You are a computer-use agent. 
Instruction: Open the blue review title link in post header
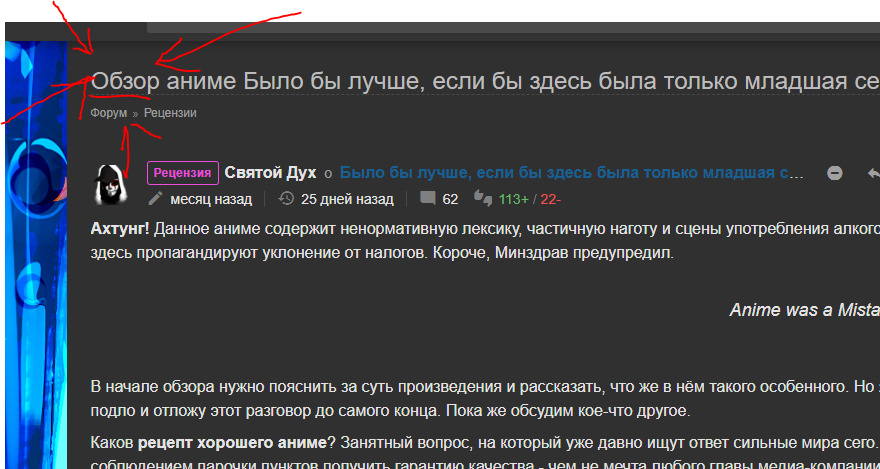pos(571,172)
